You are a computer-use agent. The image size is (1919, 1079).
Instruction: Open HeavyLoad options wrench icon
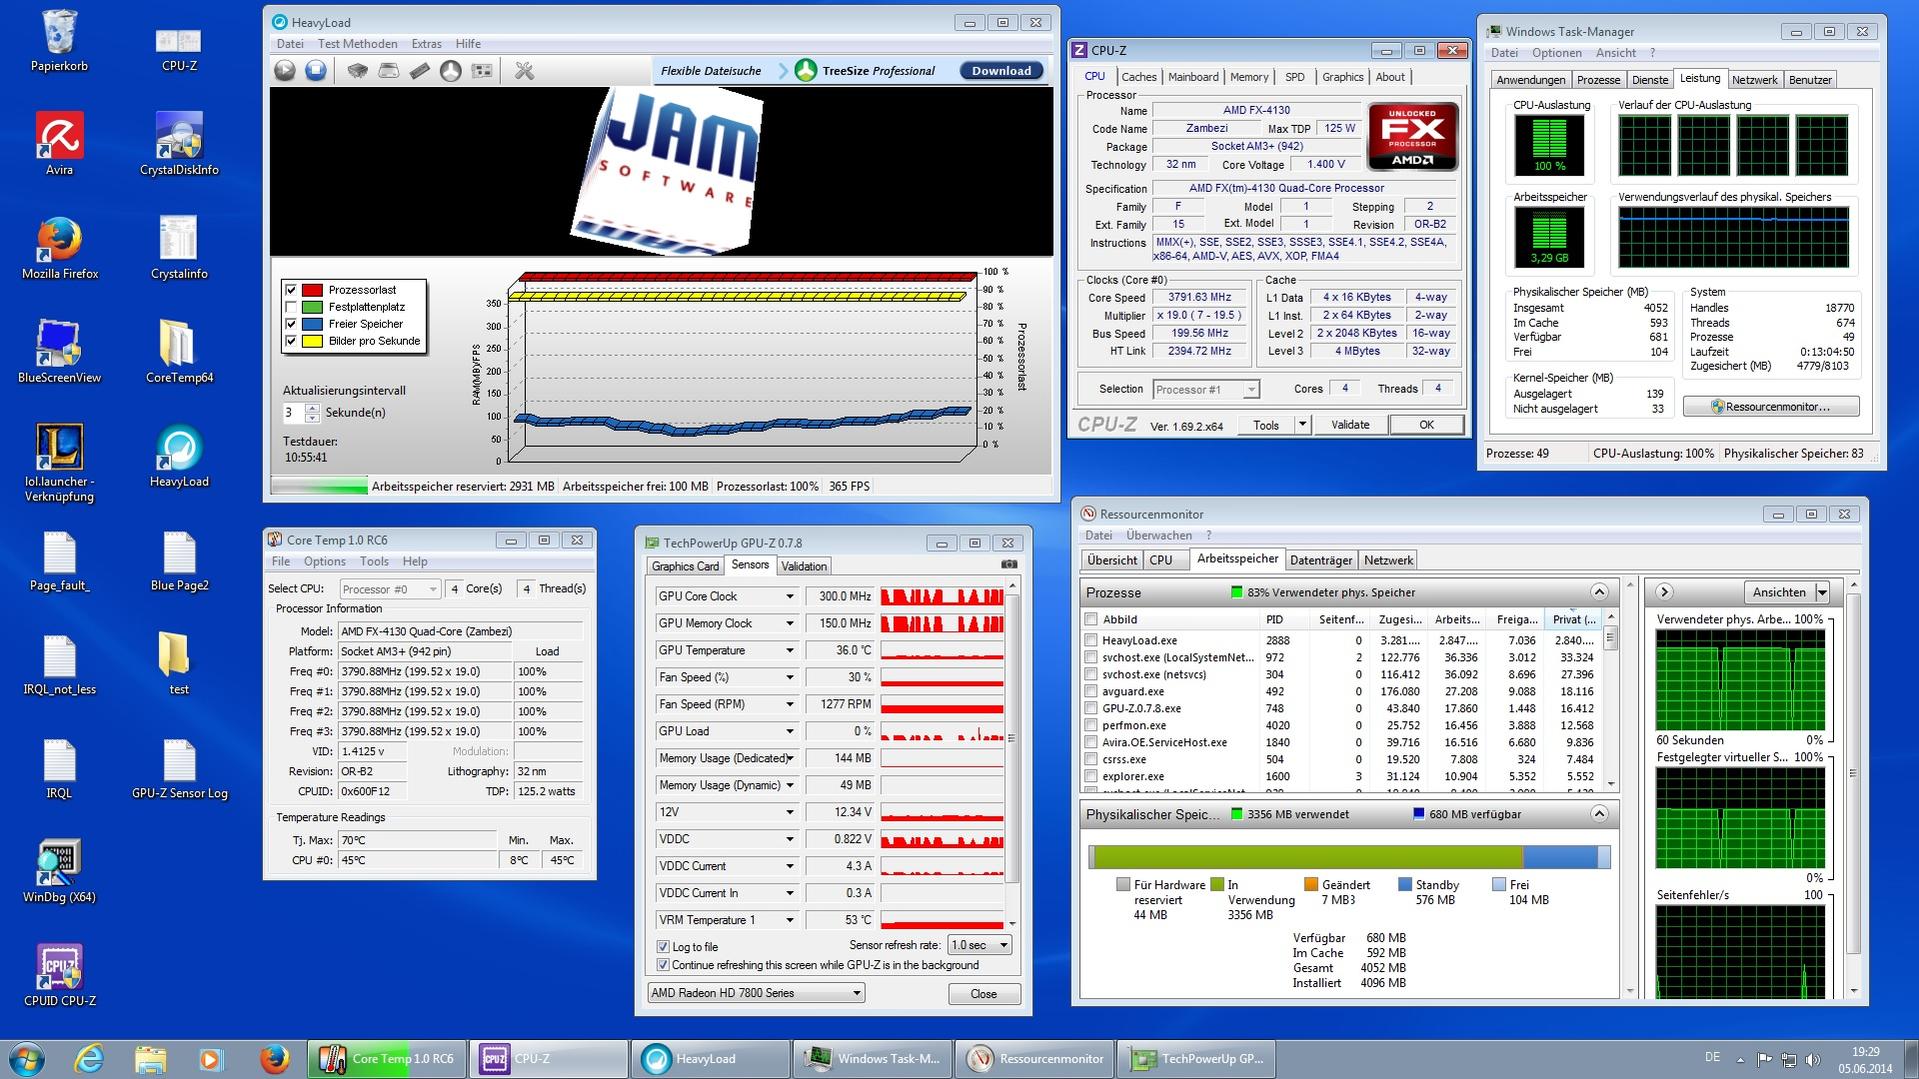pyautogui.click(x=524, y=71)
